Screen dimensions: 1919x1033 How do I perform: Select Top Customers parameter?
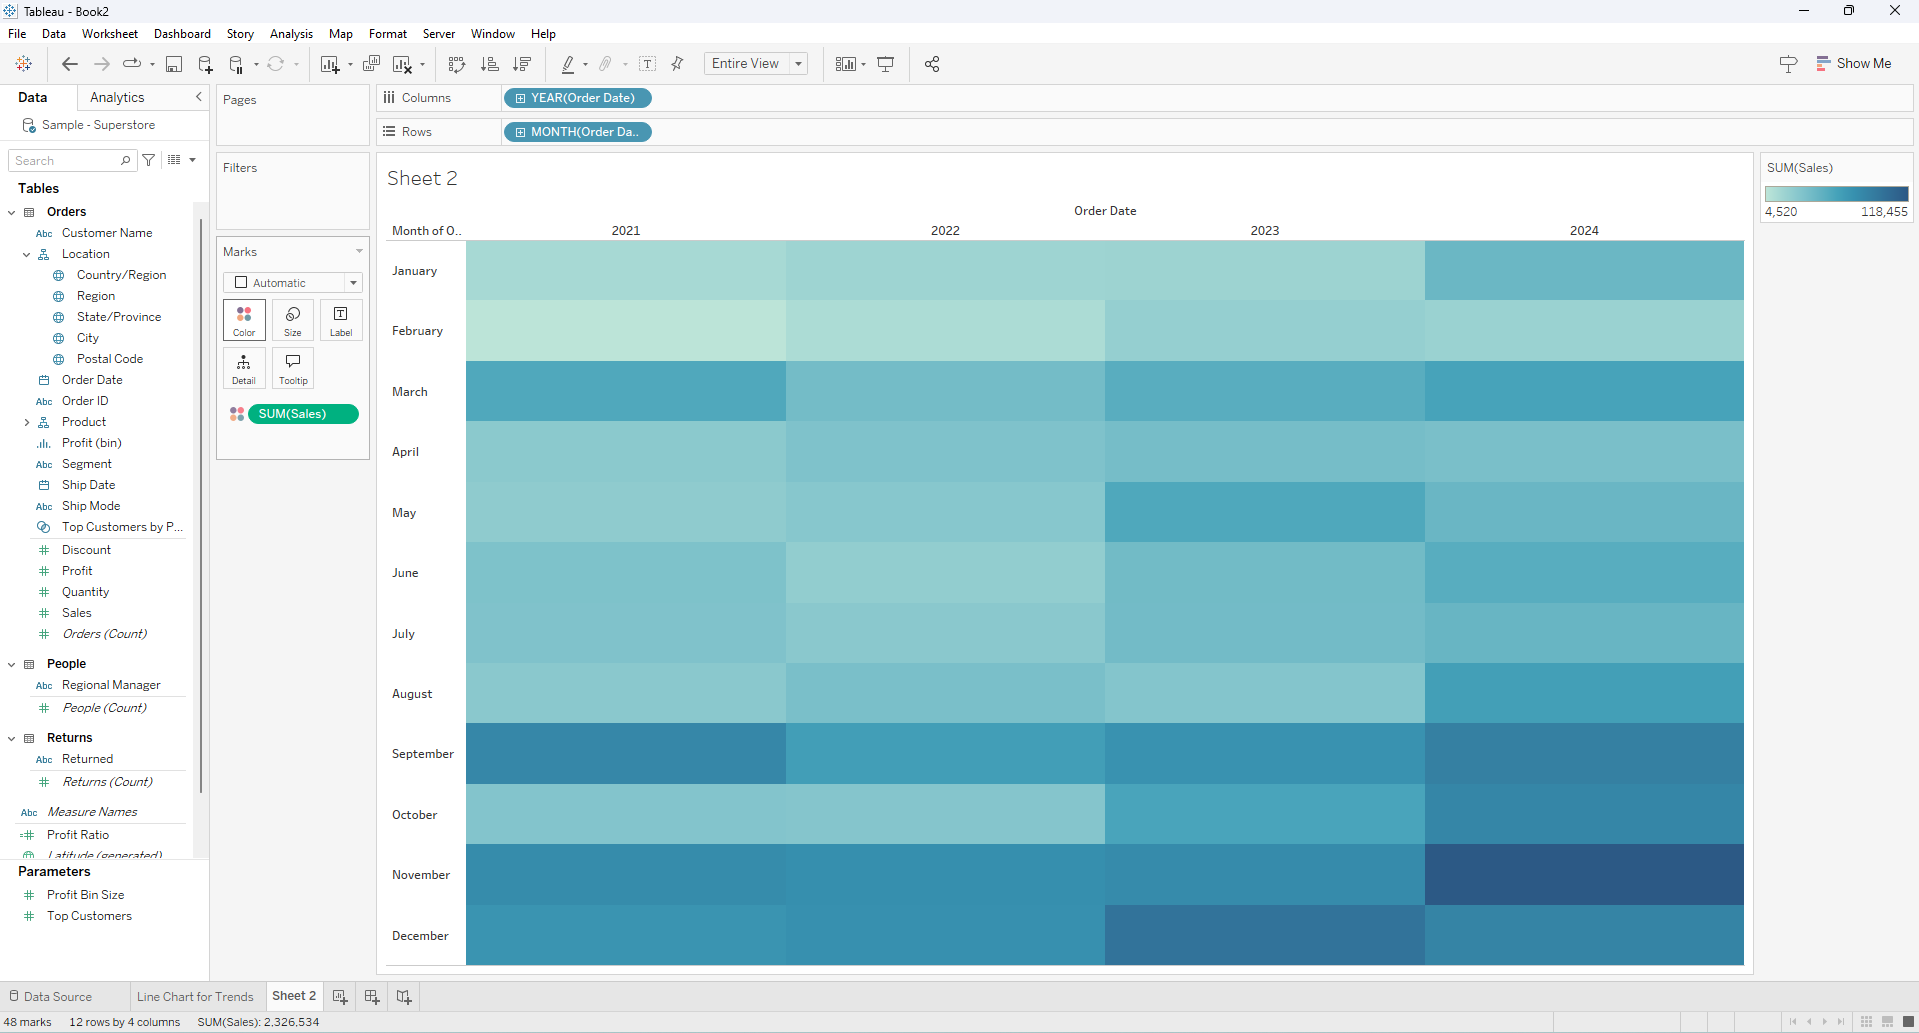89,916
